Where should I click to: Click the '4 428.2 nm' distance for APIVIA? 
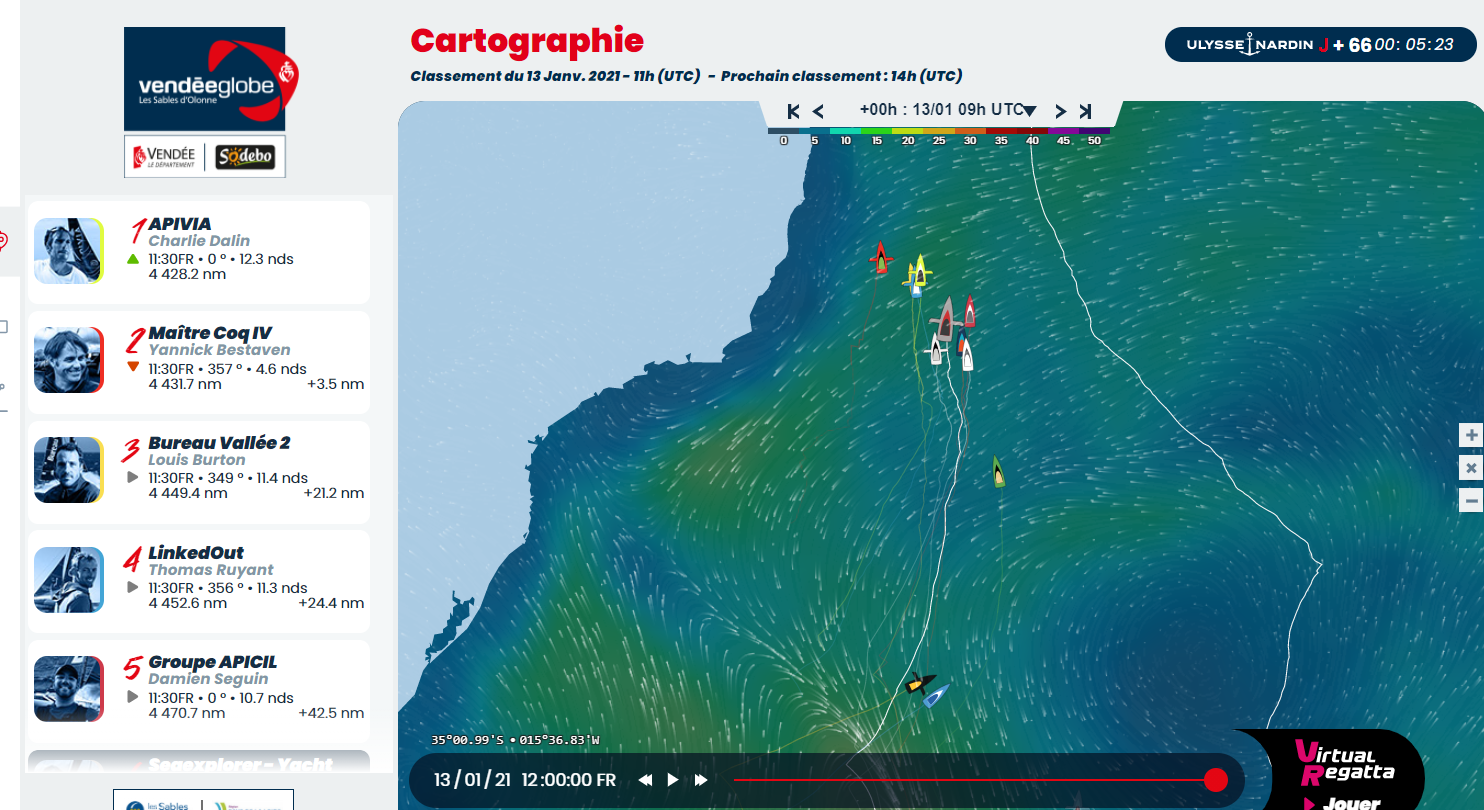(x=188, y=275)
